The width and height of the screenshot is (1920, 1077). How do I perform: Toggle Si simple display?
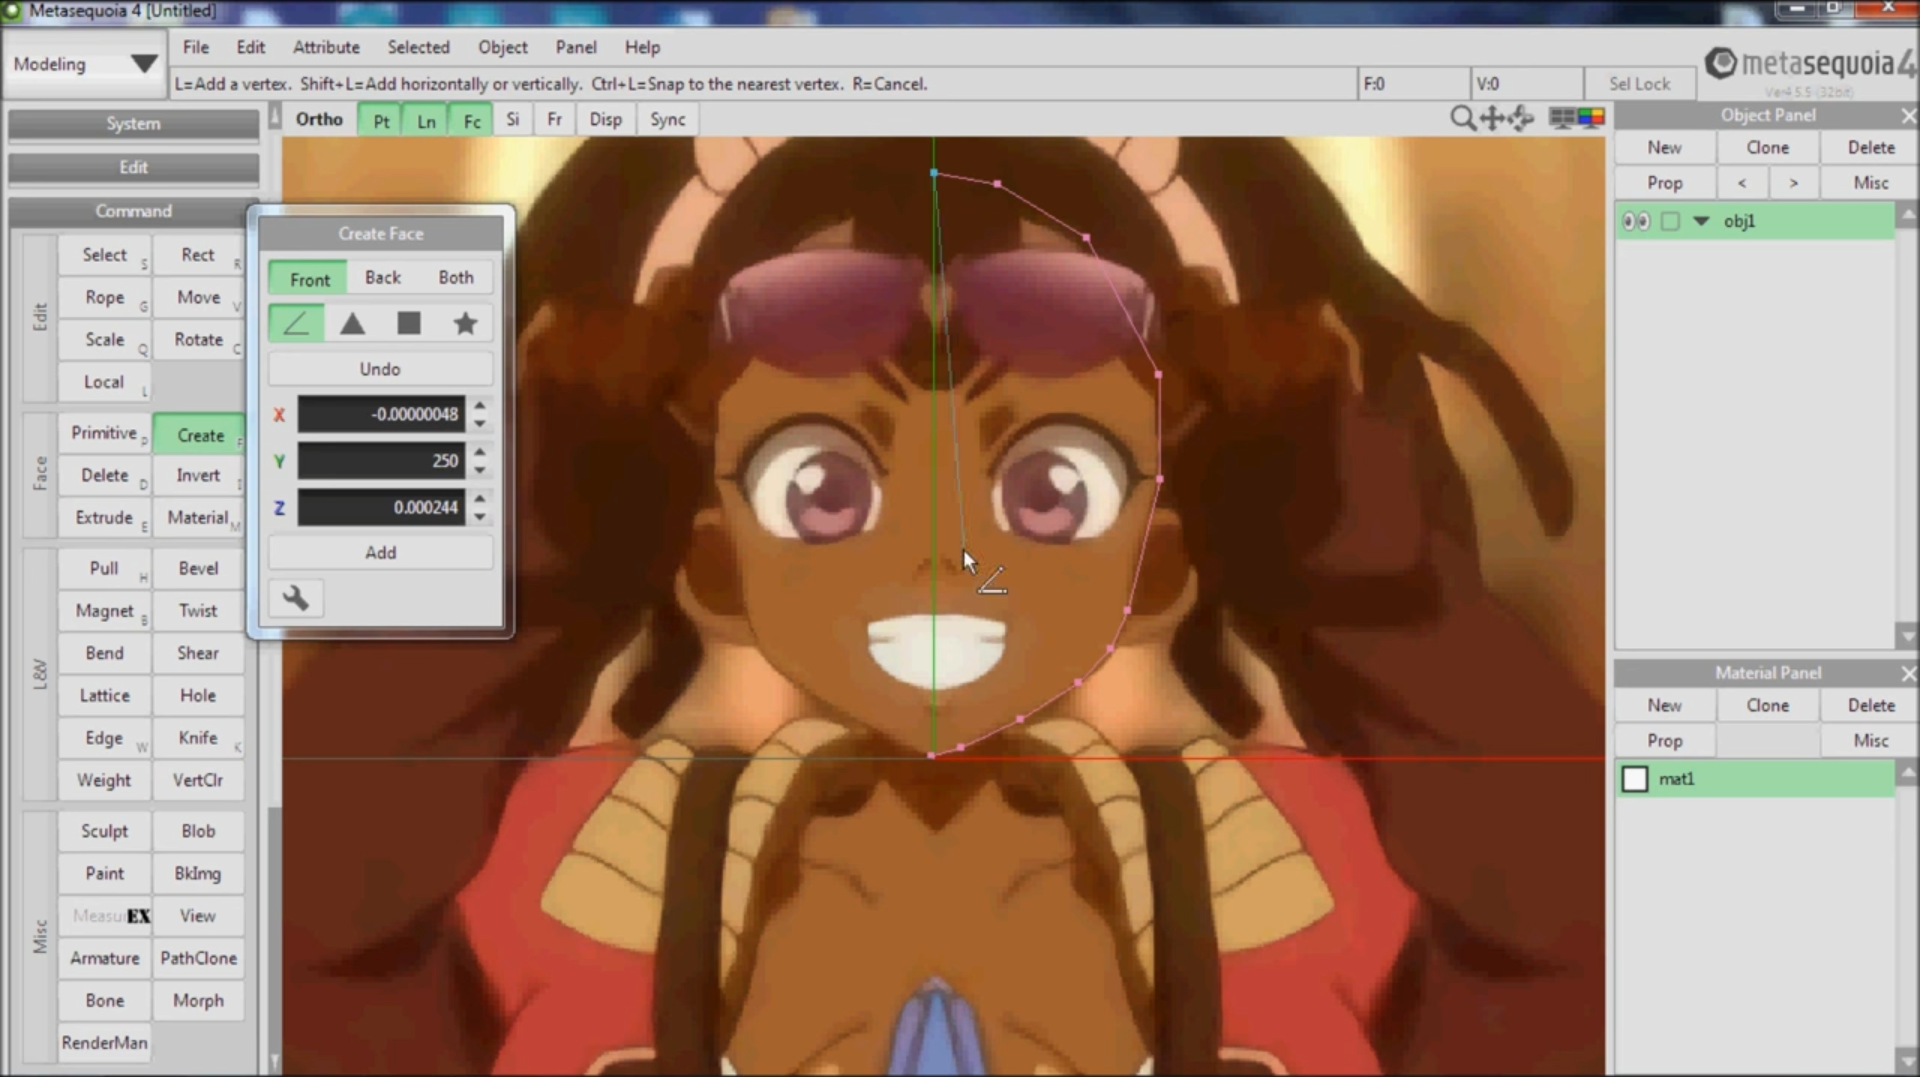[x=513, y=120]
